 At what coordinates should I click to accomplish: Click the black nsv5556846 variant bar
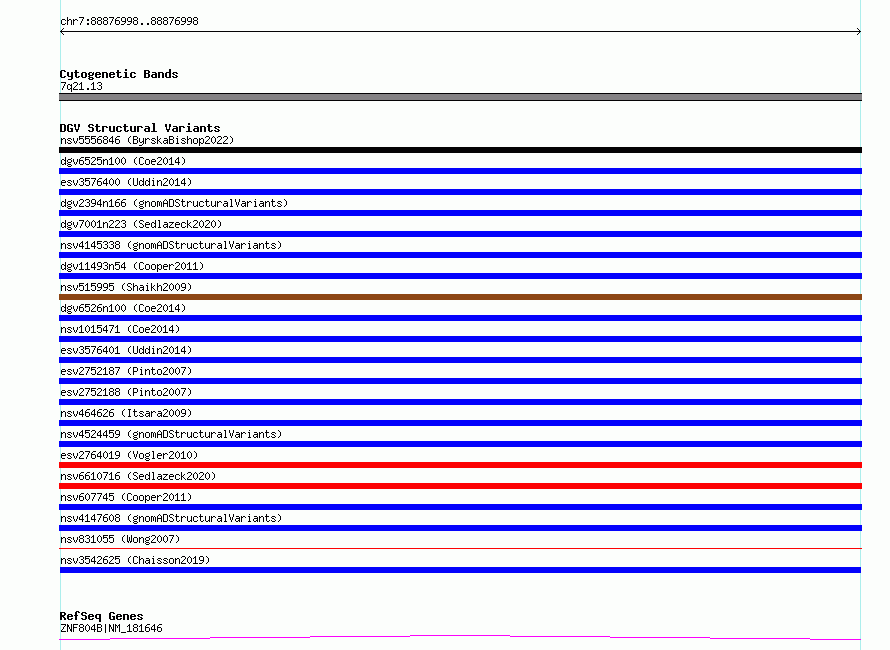[460, 150]
